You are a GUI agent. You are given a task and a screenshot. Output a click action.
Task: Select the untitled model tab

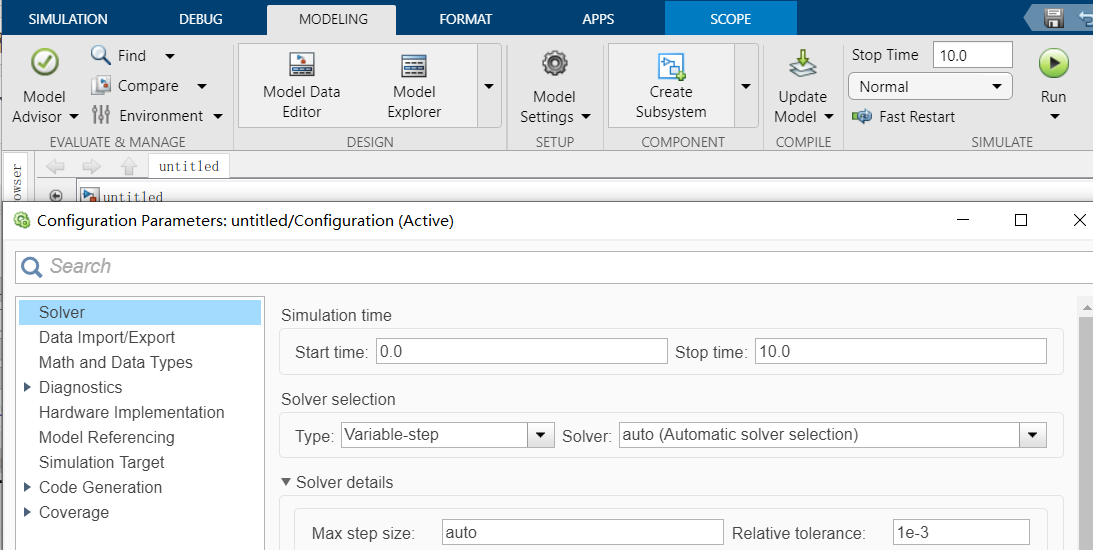[x=189, y=166]
